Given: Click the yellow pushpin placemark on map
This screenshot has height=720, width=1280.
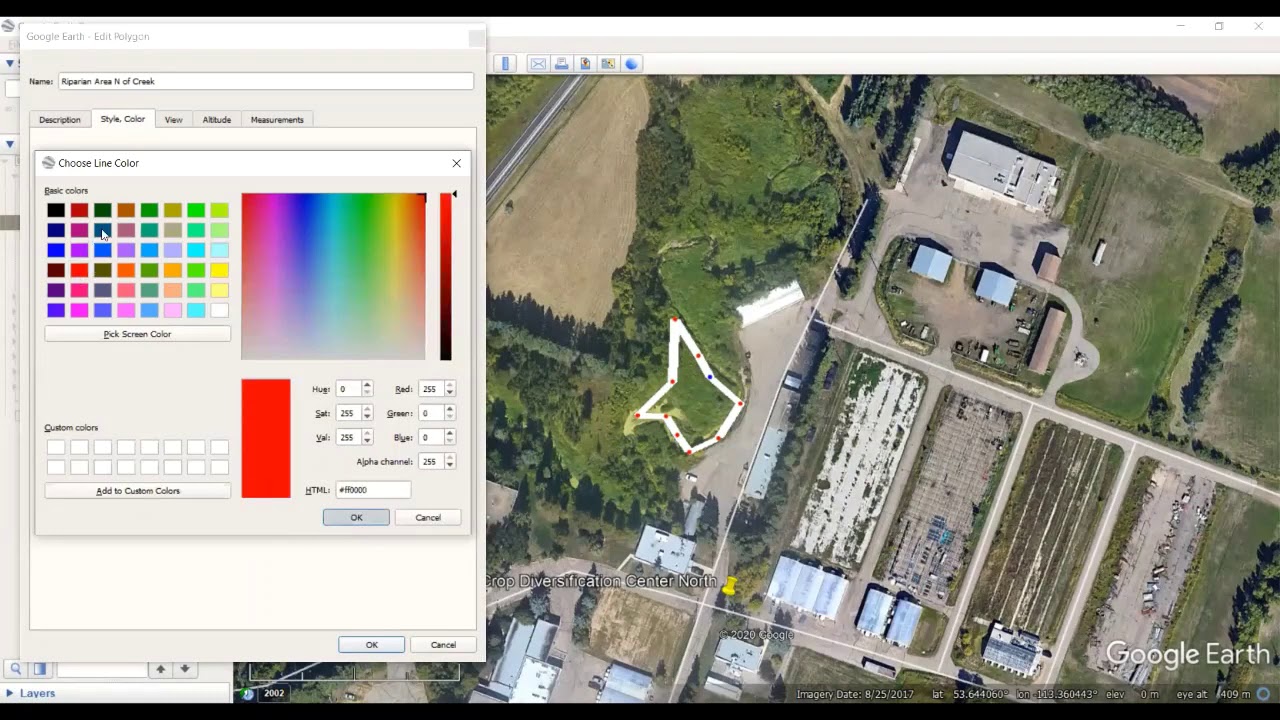Looking at the screenshot, I should point(730,585).
